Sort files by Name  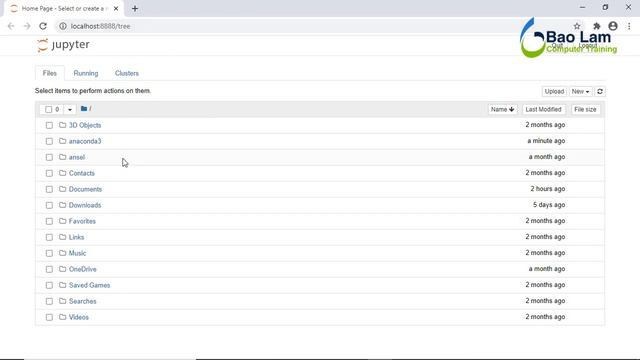coord(502,109)
